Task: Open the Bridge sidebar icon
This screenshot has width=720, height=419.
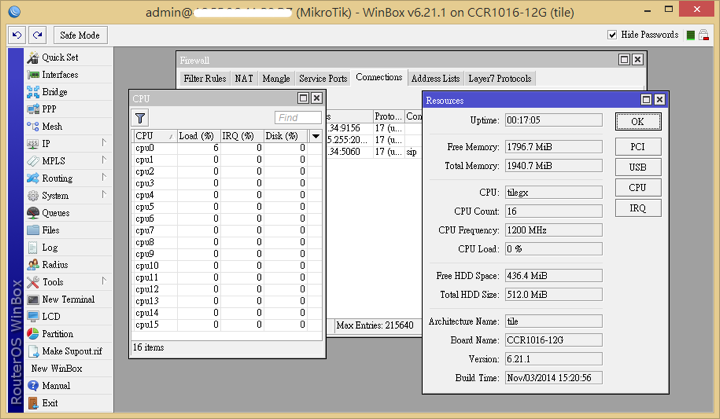Action: (x=33, y=92)
